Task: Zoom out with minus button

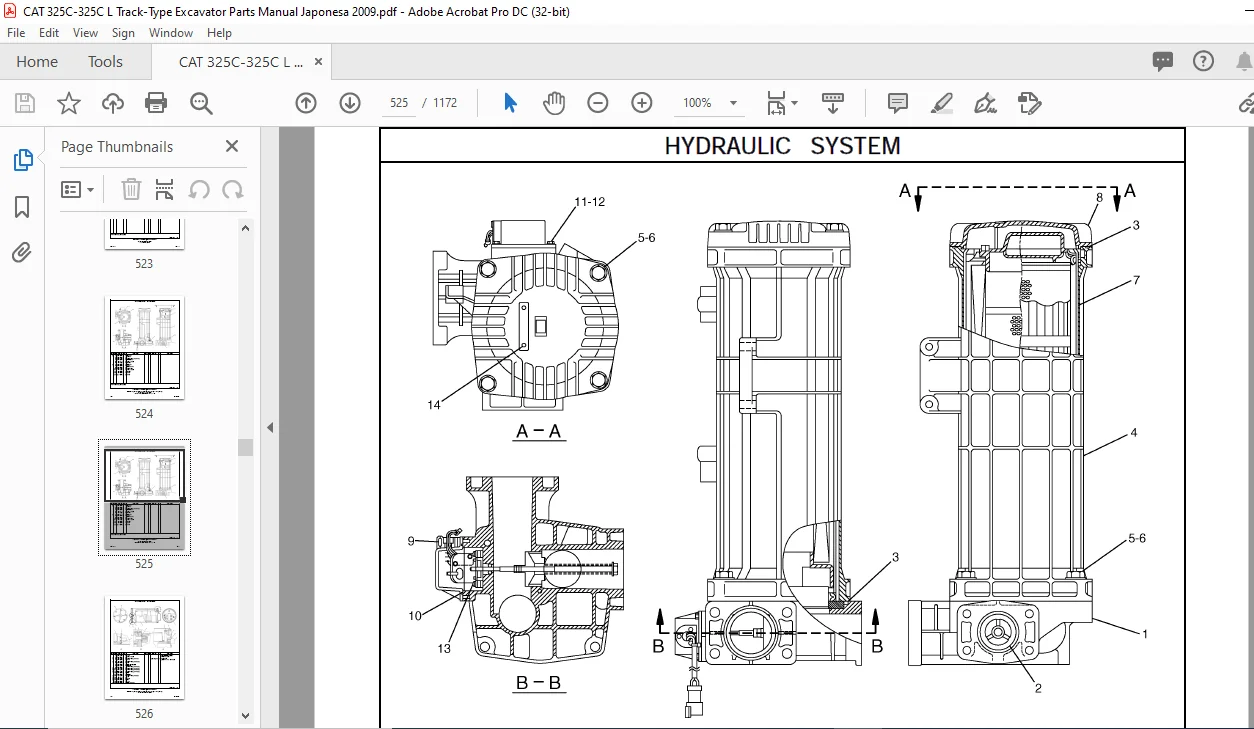Action: tap(598, 103)
